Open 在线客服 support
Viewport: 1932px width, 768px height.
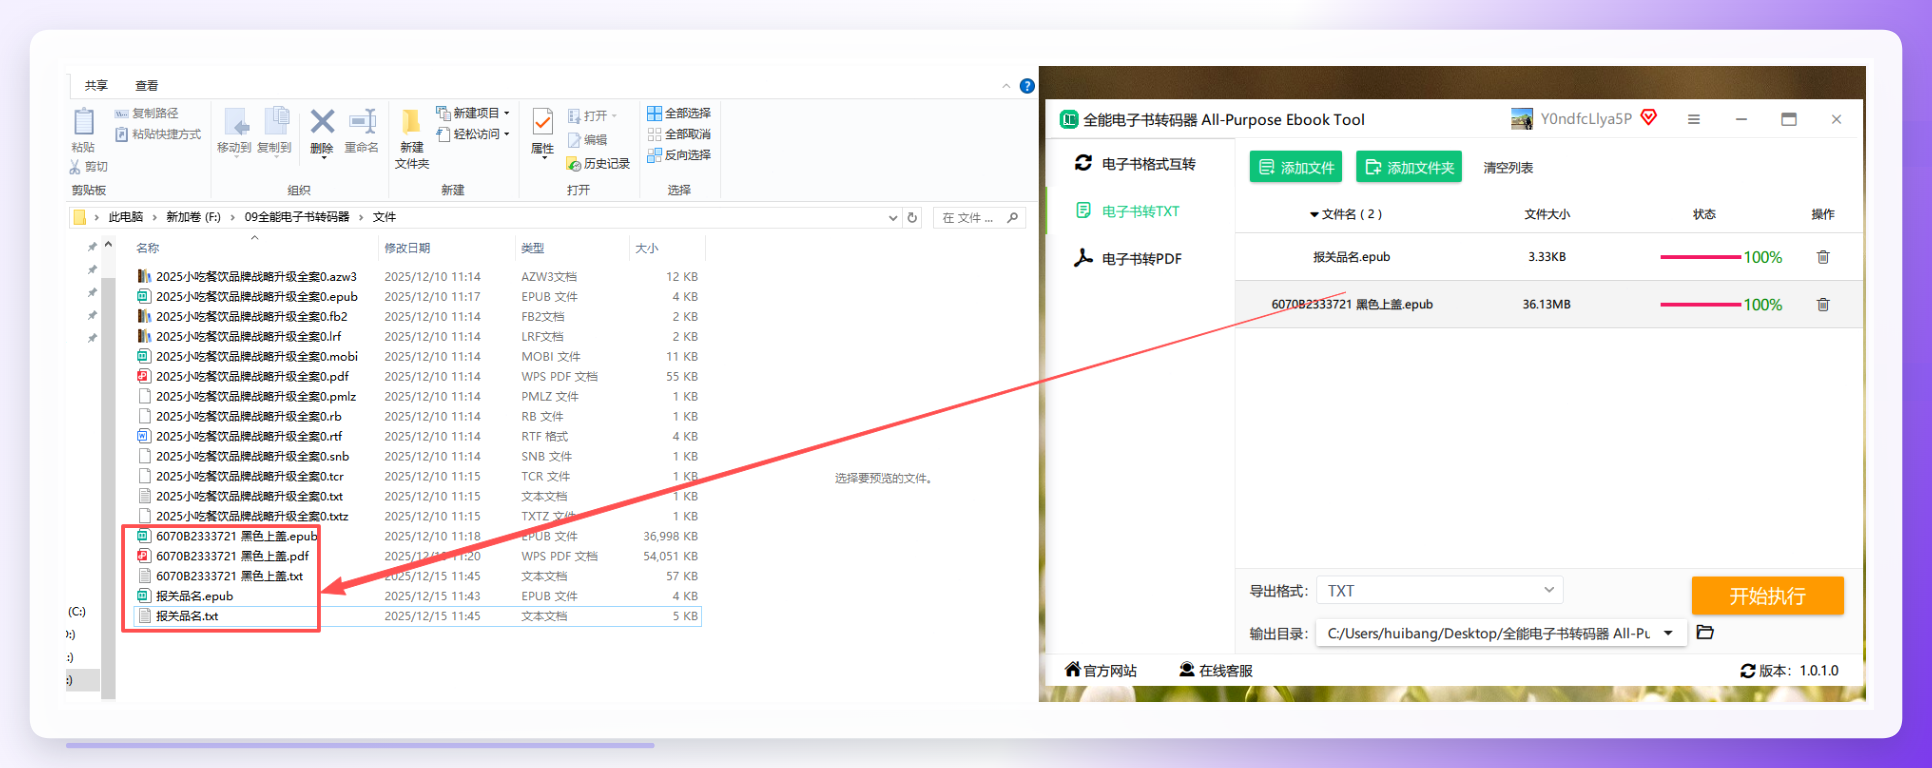1215,670
